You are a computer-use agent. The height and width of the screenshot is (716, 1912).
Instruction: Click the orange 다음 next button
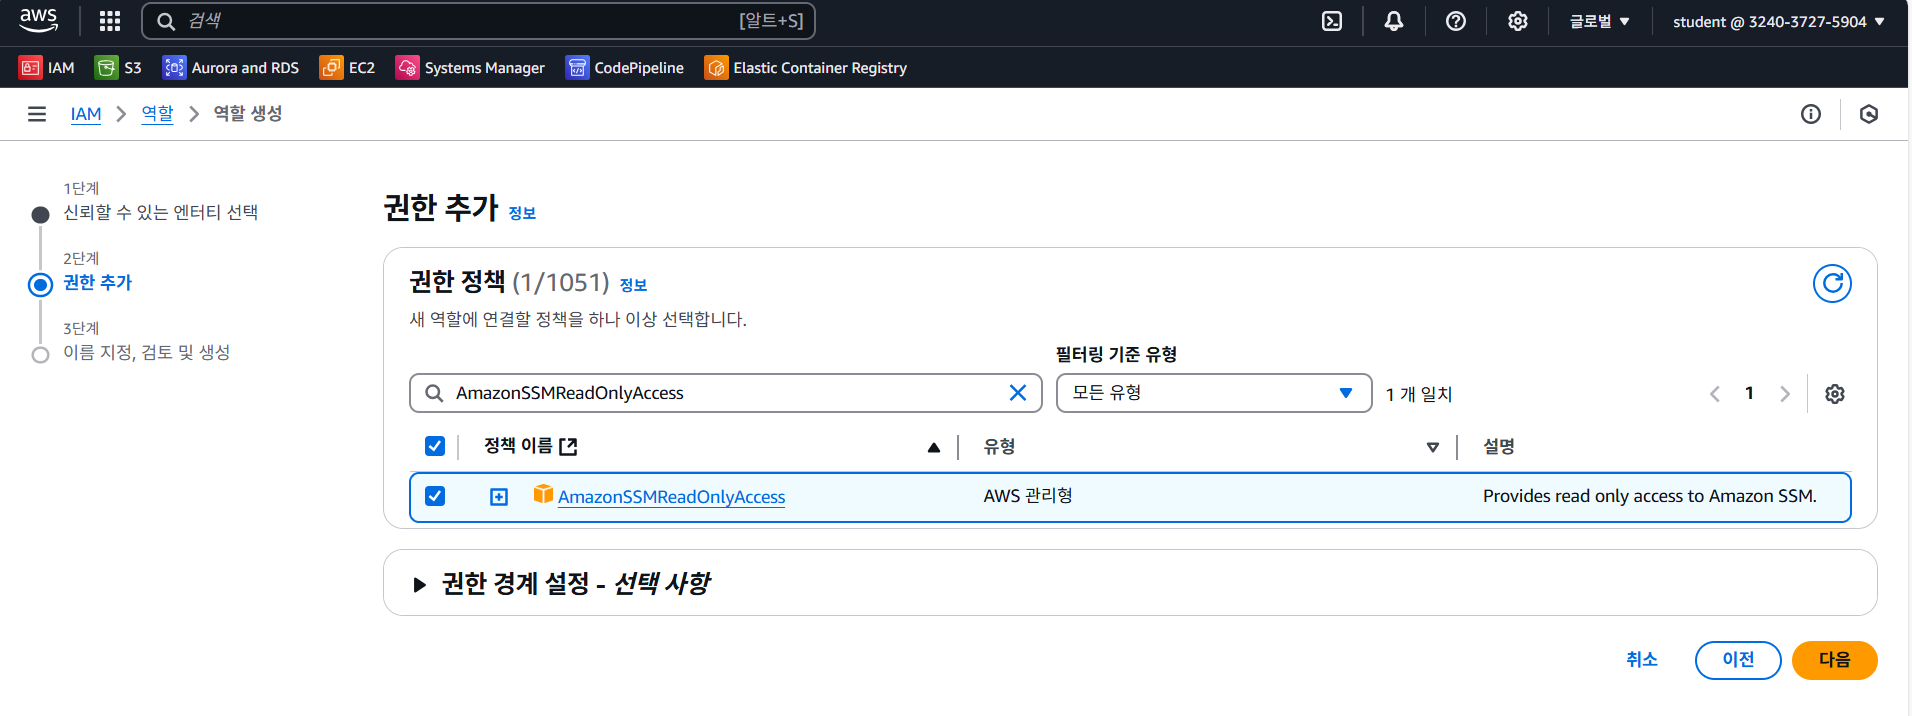tap(1834, 660)
